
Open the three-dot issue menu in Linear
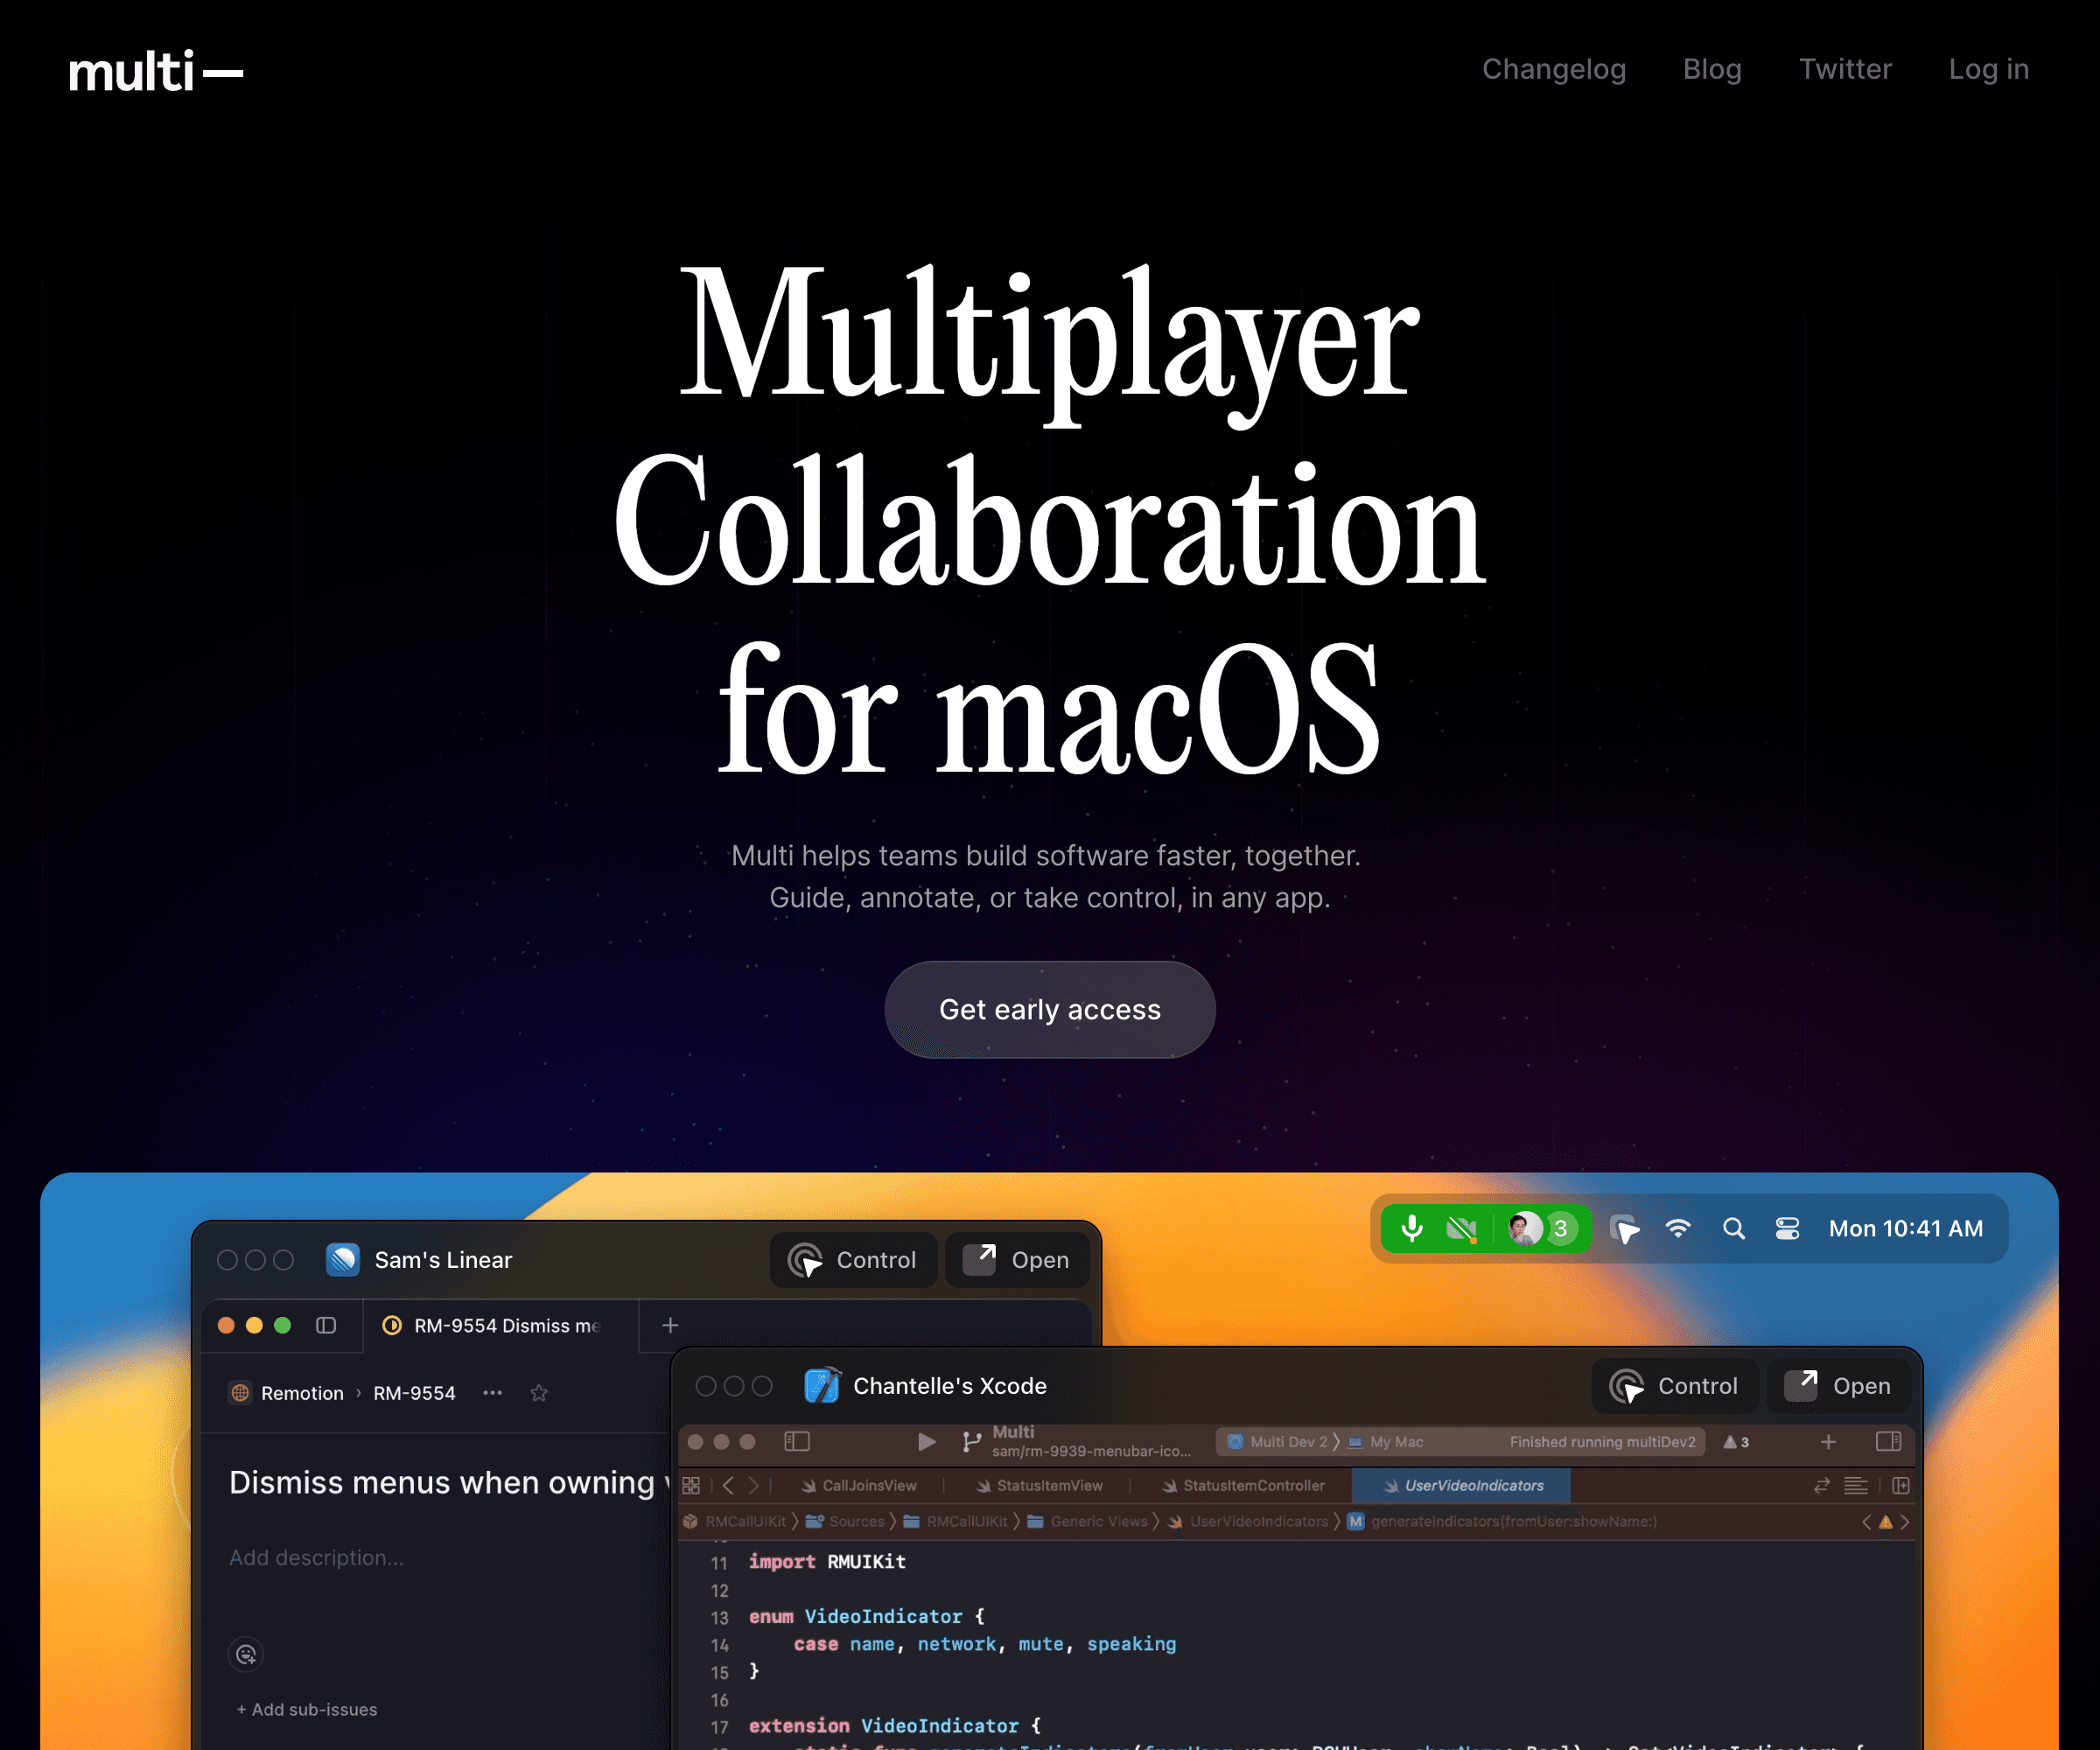pos(493,1393)
